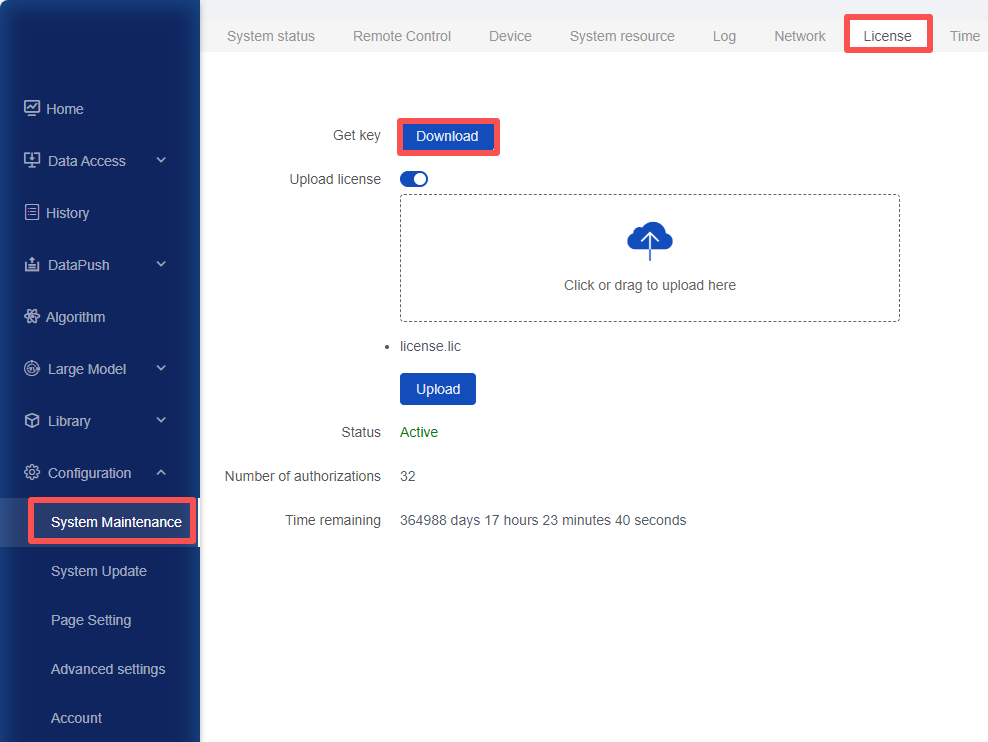Open Advanced settings in sidebar
The height and width of the screenshot is (742, 988).
[x=108, y=669]
